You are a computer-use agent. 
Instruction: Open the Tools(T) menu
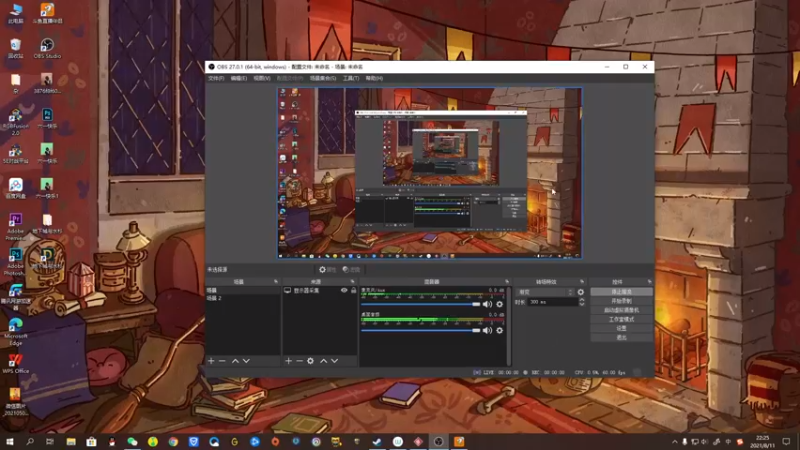click(351, 78)
